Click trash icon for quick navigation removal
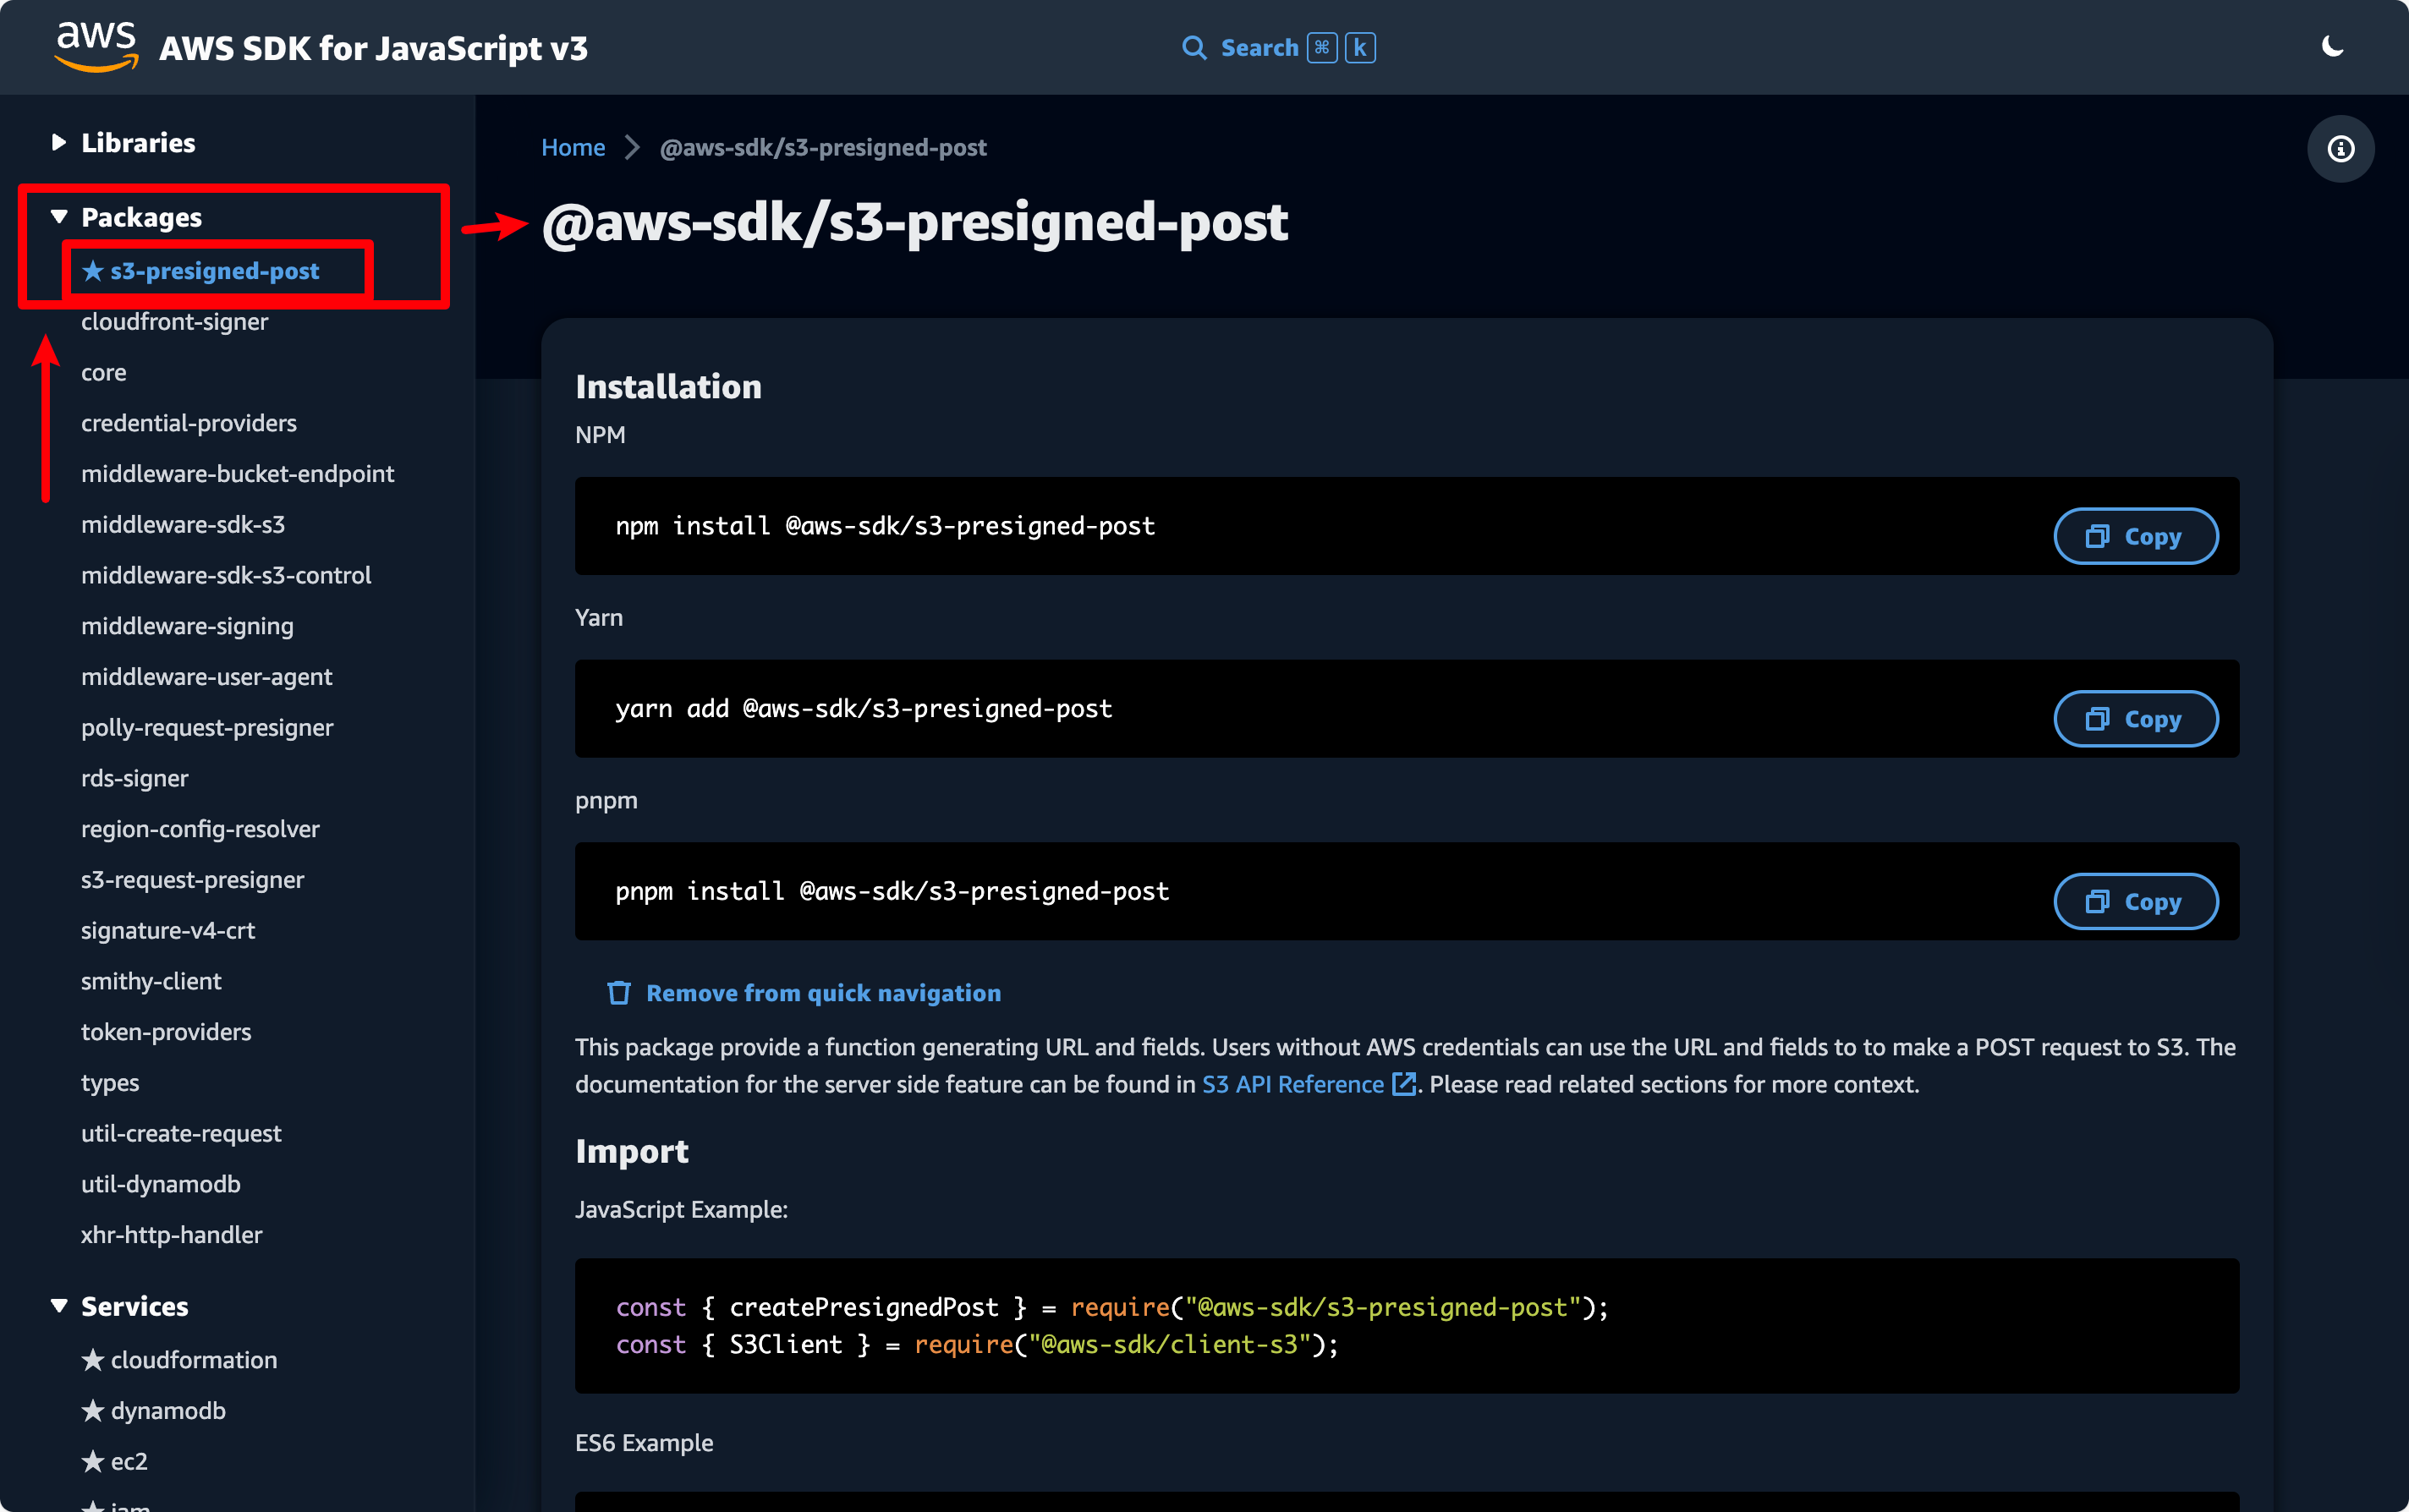Image resolution: width=2409 pixels, height=1512 pixels. coord(619,993)
